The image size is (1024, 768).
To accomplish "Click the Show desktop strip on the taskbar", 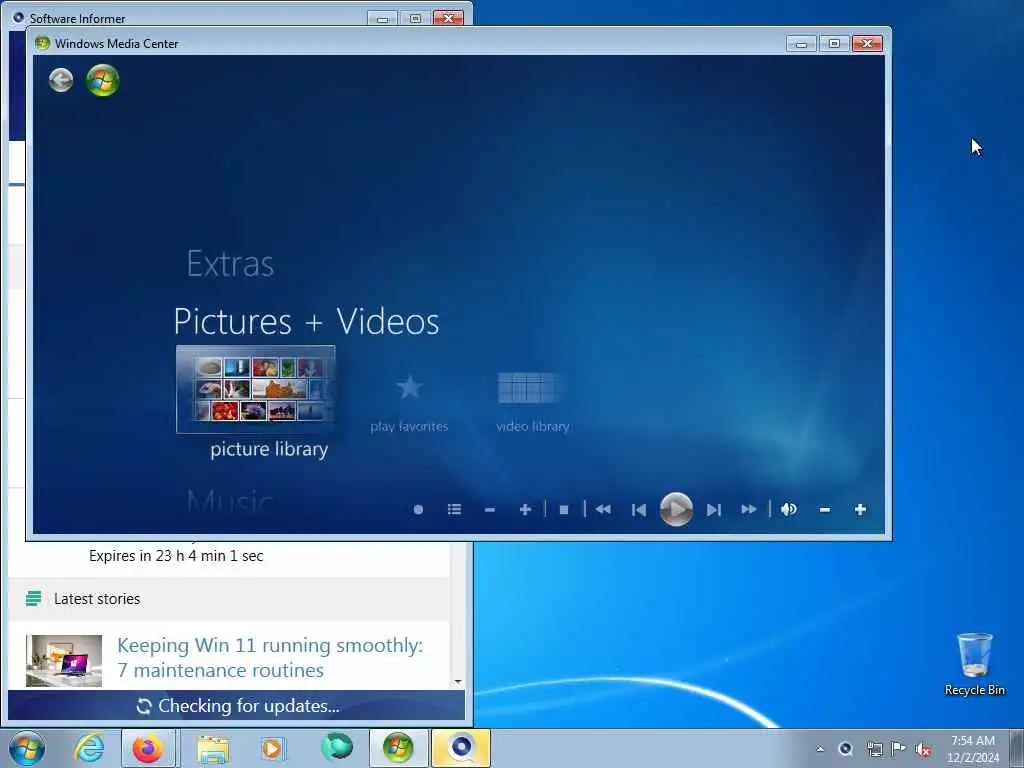I will point(1017,748).
